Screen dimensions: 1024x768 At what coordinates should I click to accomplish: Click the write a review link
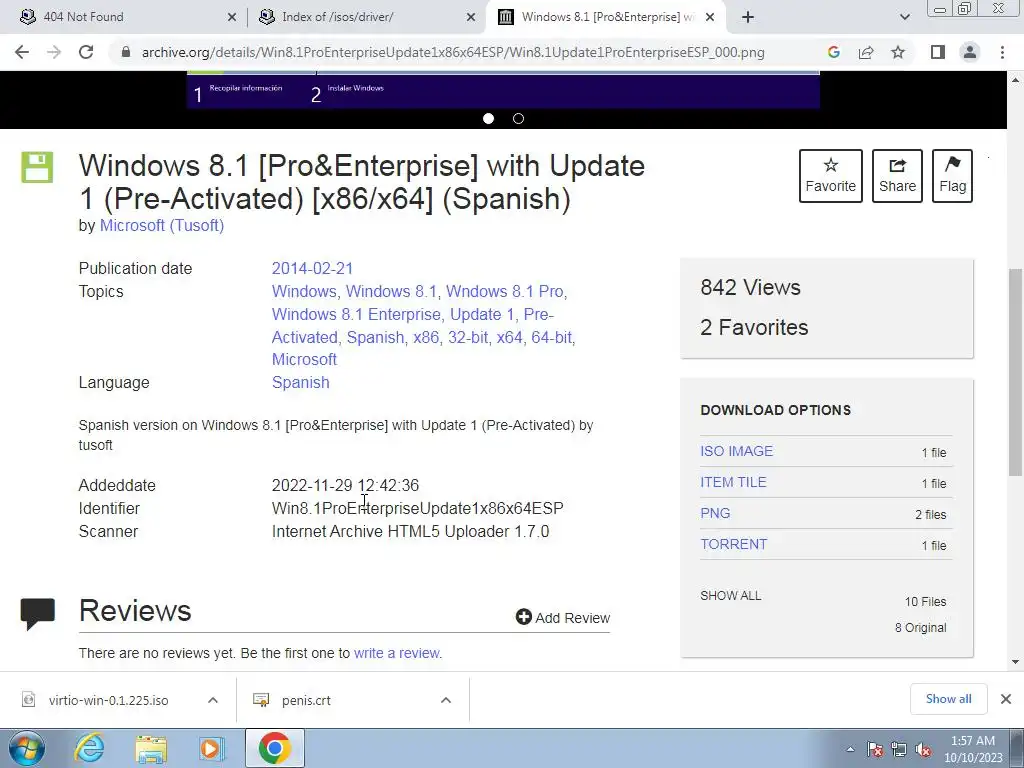coord(397,653)
